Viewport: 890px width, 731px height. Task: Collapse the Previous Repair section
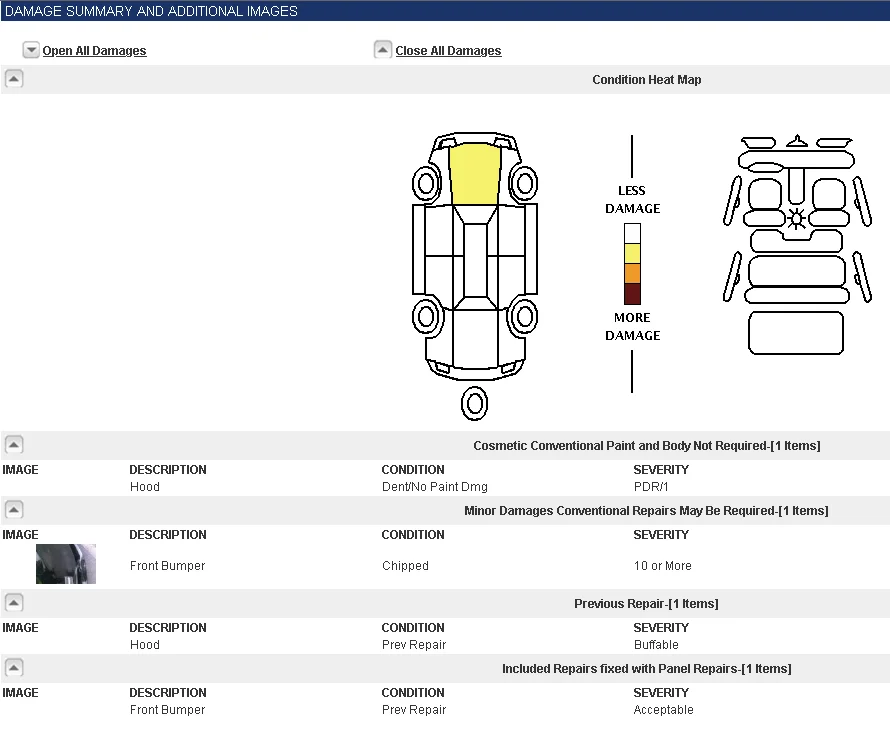point(14,602)
